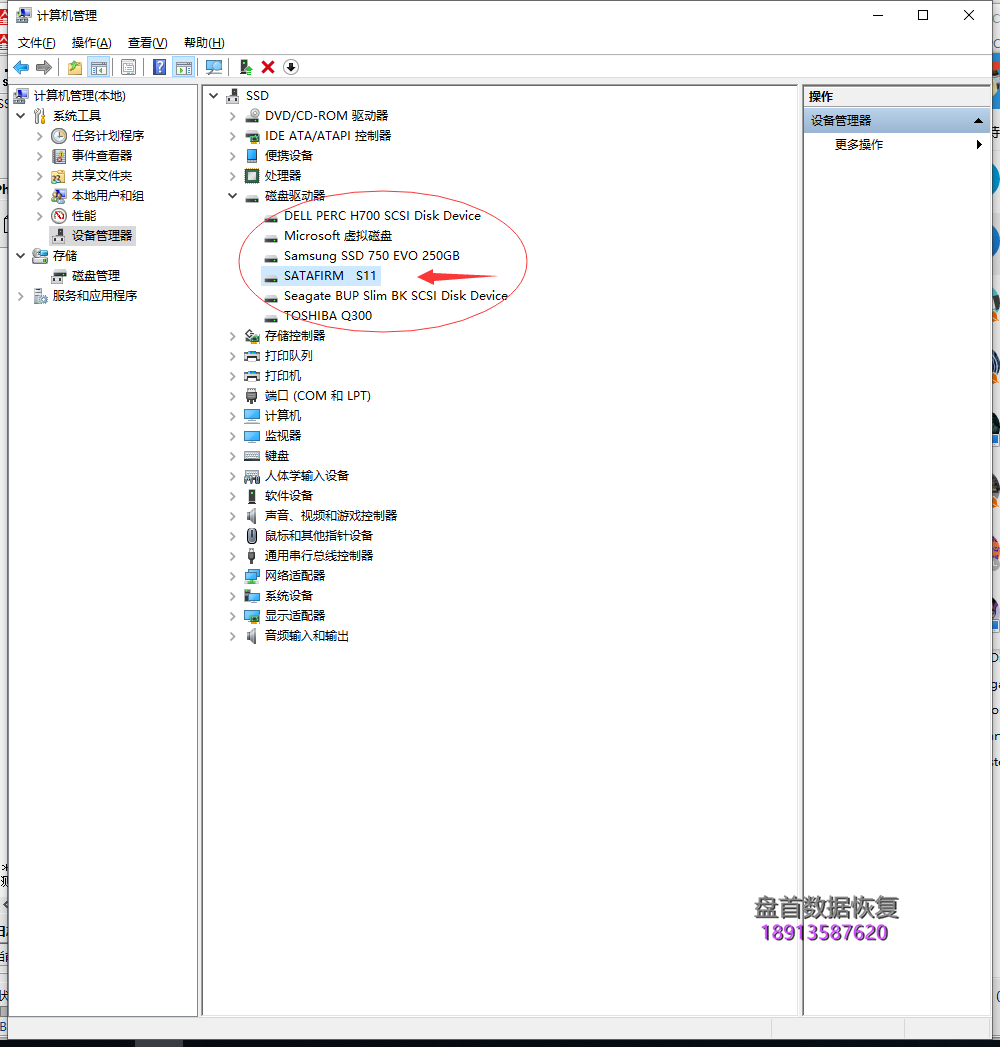Expand the 存储控制器 category
The height and width of the screenshot is (1047, 1000).
[232, 336]
